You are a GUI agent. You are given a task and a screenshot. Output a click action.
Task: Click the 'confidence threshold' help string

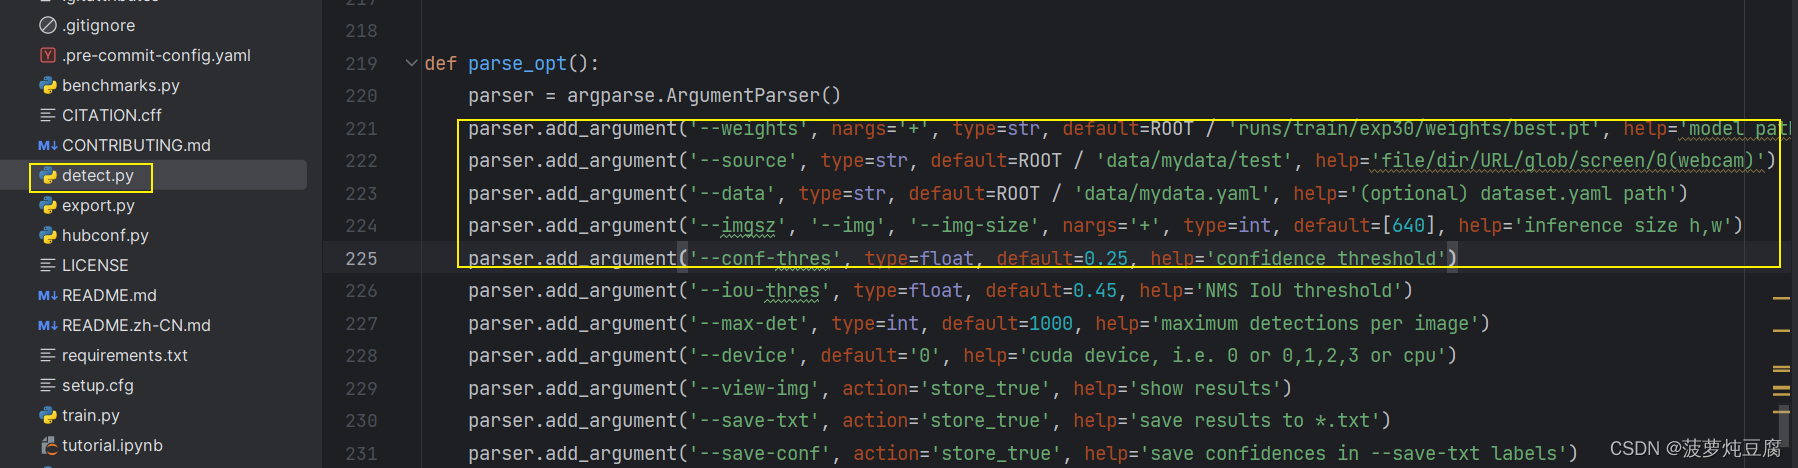1326,259
